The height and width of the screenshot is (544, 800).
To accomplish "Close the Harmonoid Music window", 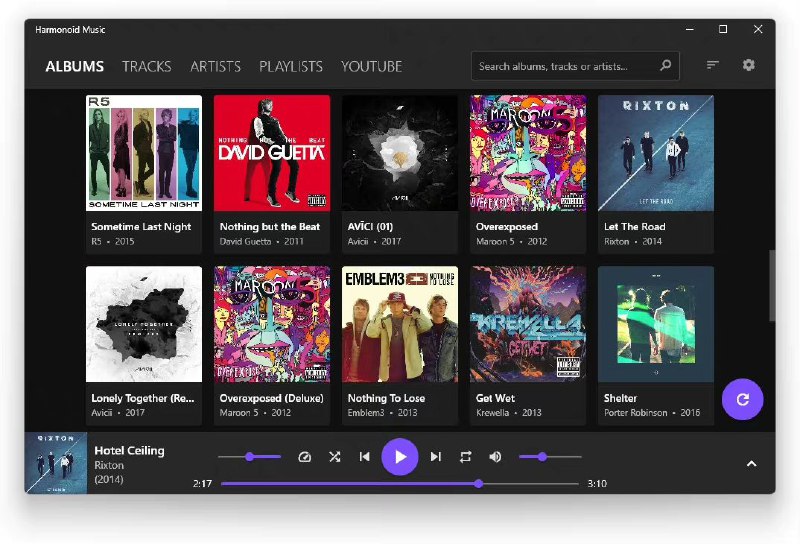I will (758, 30).
